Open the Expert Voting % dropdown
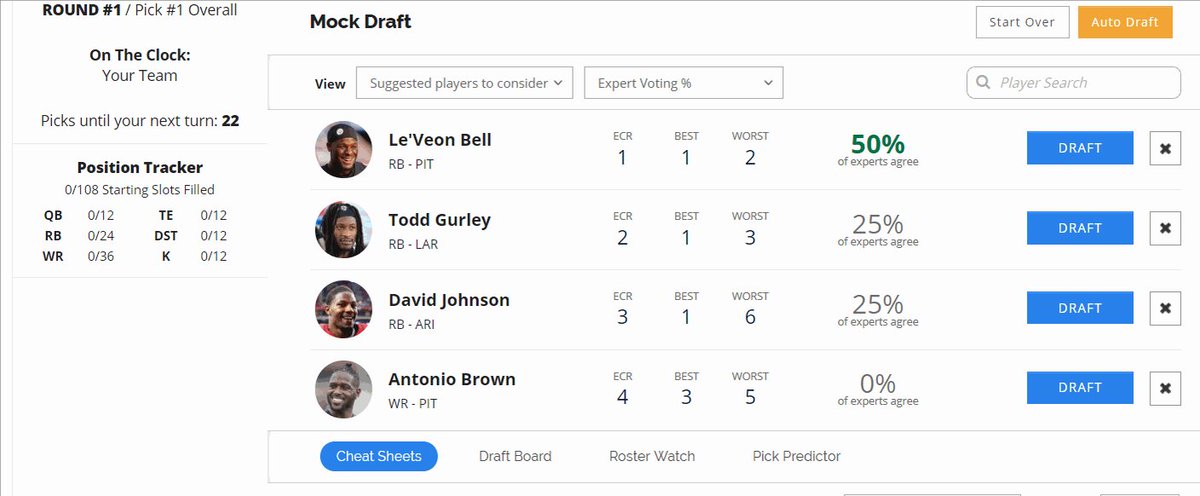This screenshot has height=496, width=1200. pos(683,83)
